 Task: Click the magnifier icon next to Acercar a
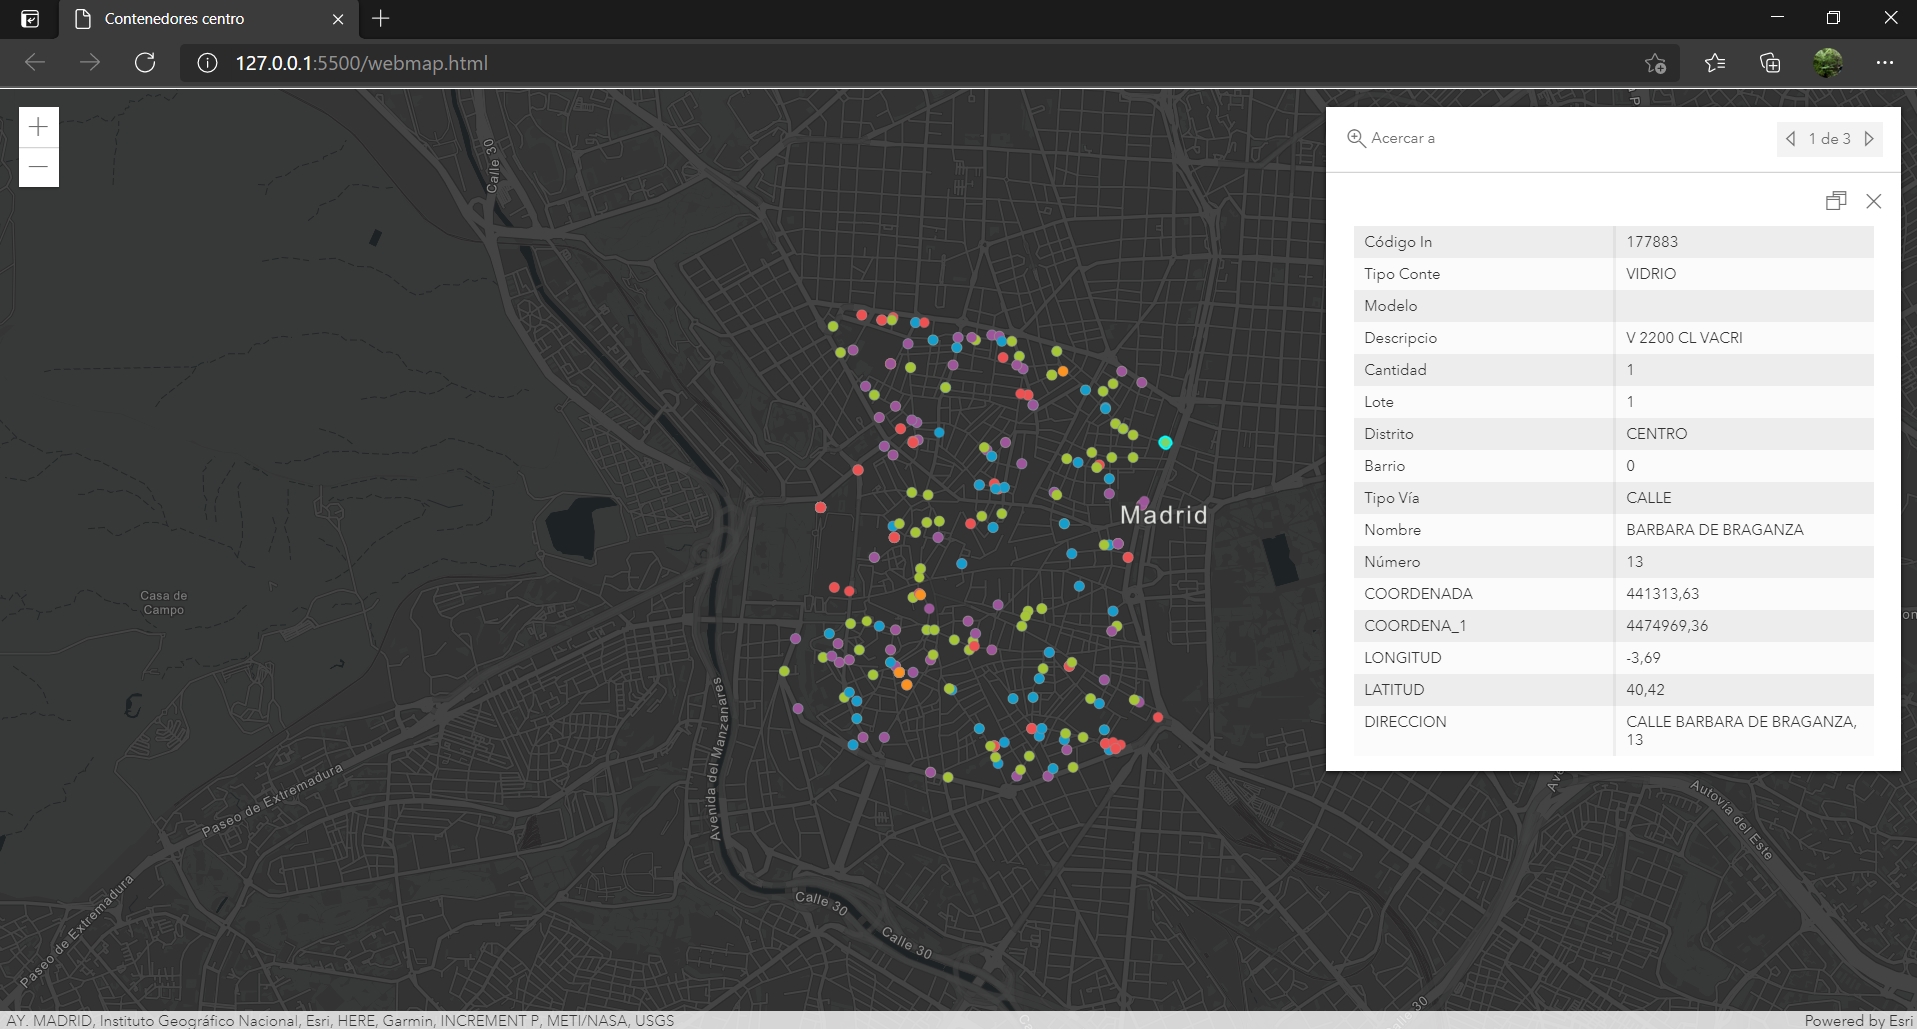pos(1355,138)
